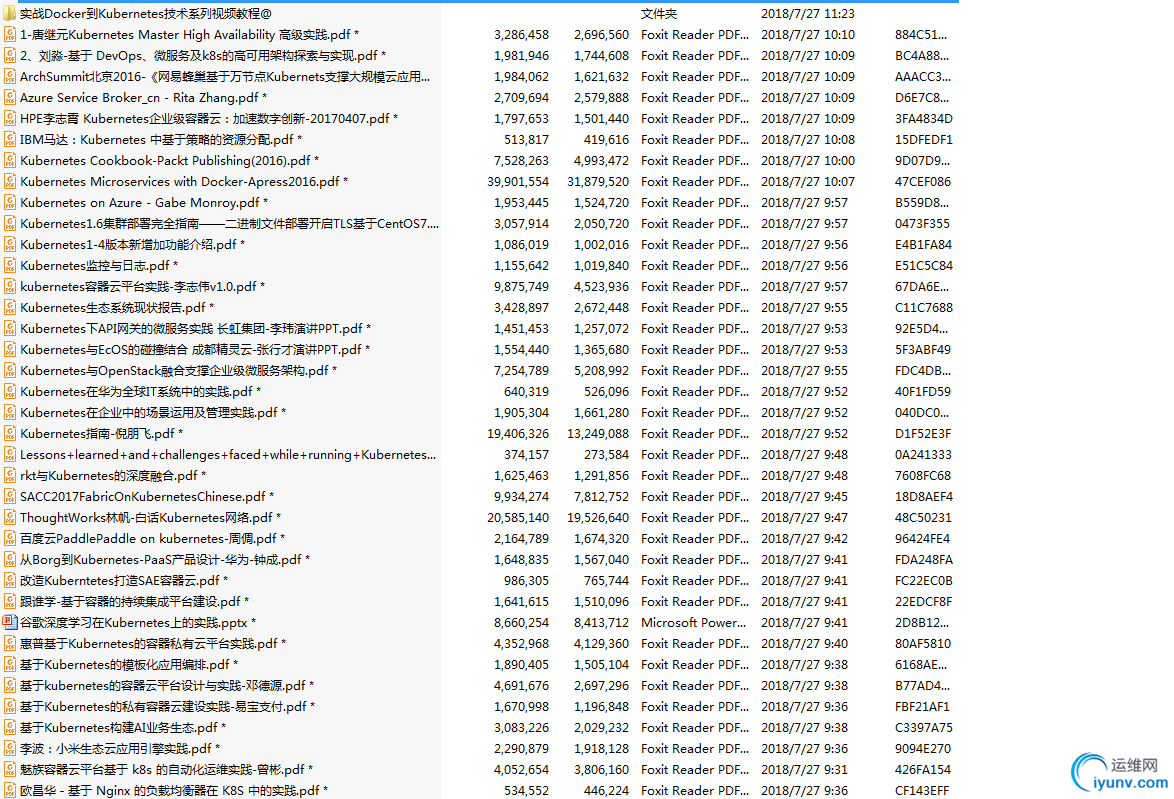Viewport: 1174px width, 799px height.
Task: Select PDF icon for 从Borg到Kubernetes-PaaS产品设计 file
Action: pos(10,559)
